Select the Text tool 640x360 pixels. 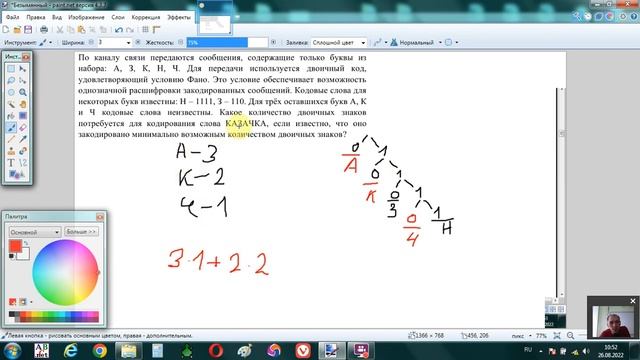click(x=11, y=163)
